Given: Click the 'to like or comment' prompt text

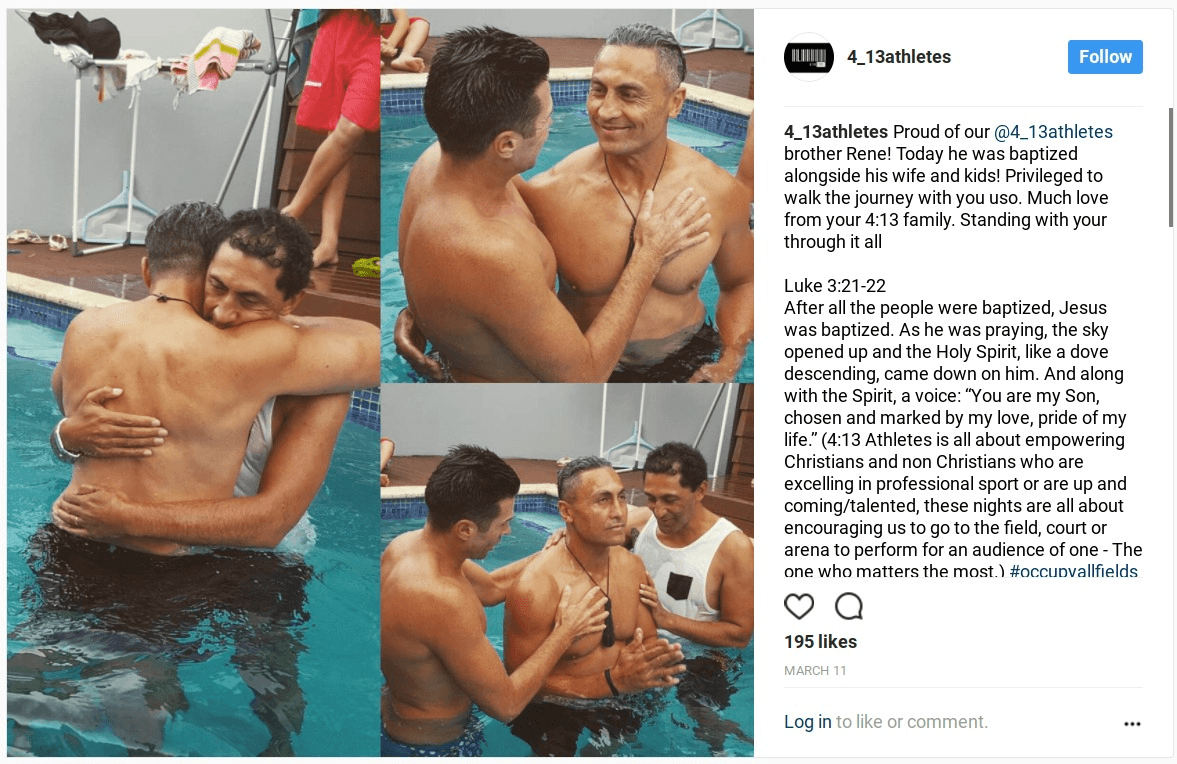Looking at the screenshot, I should point(912,721).
